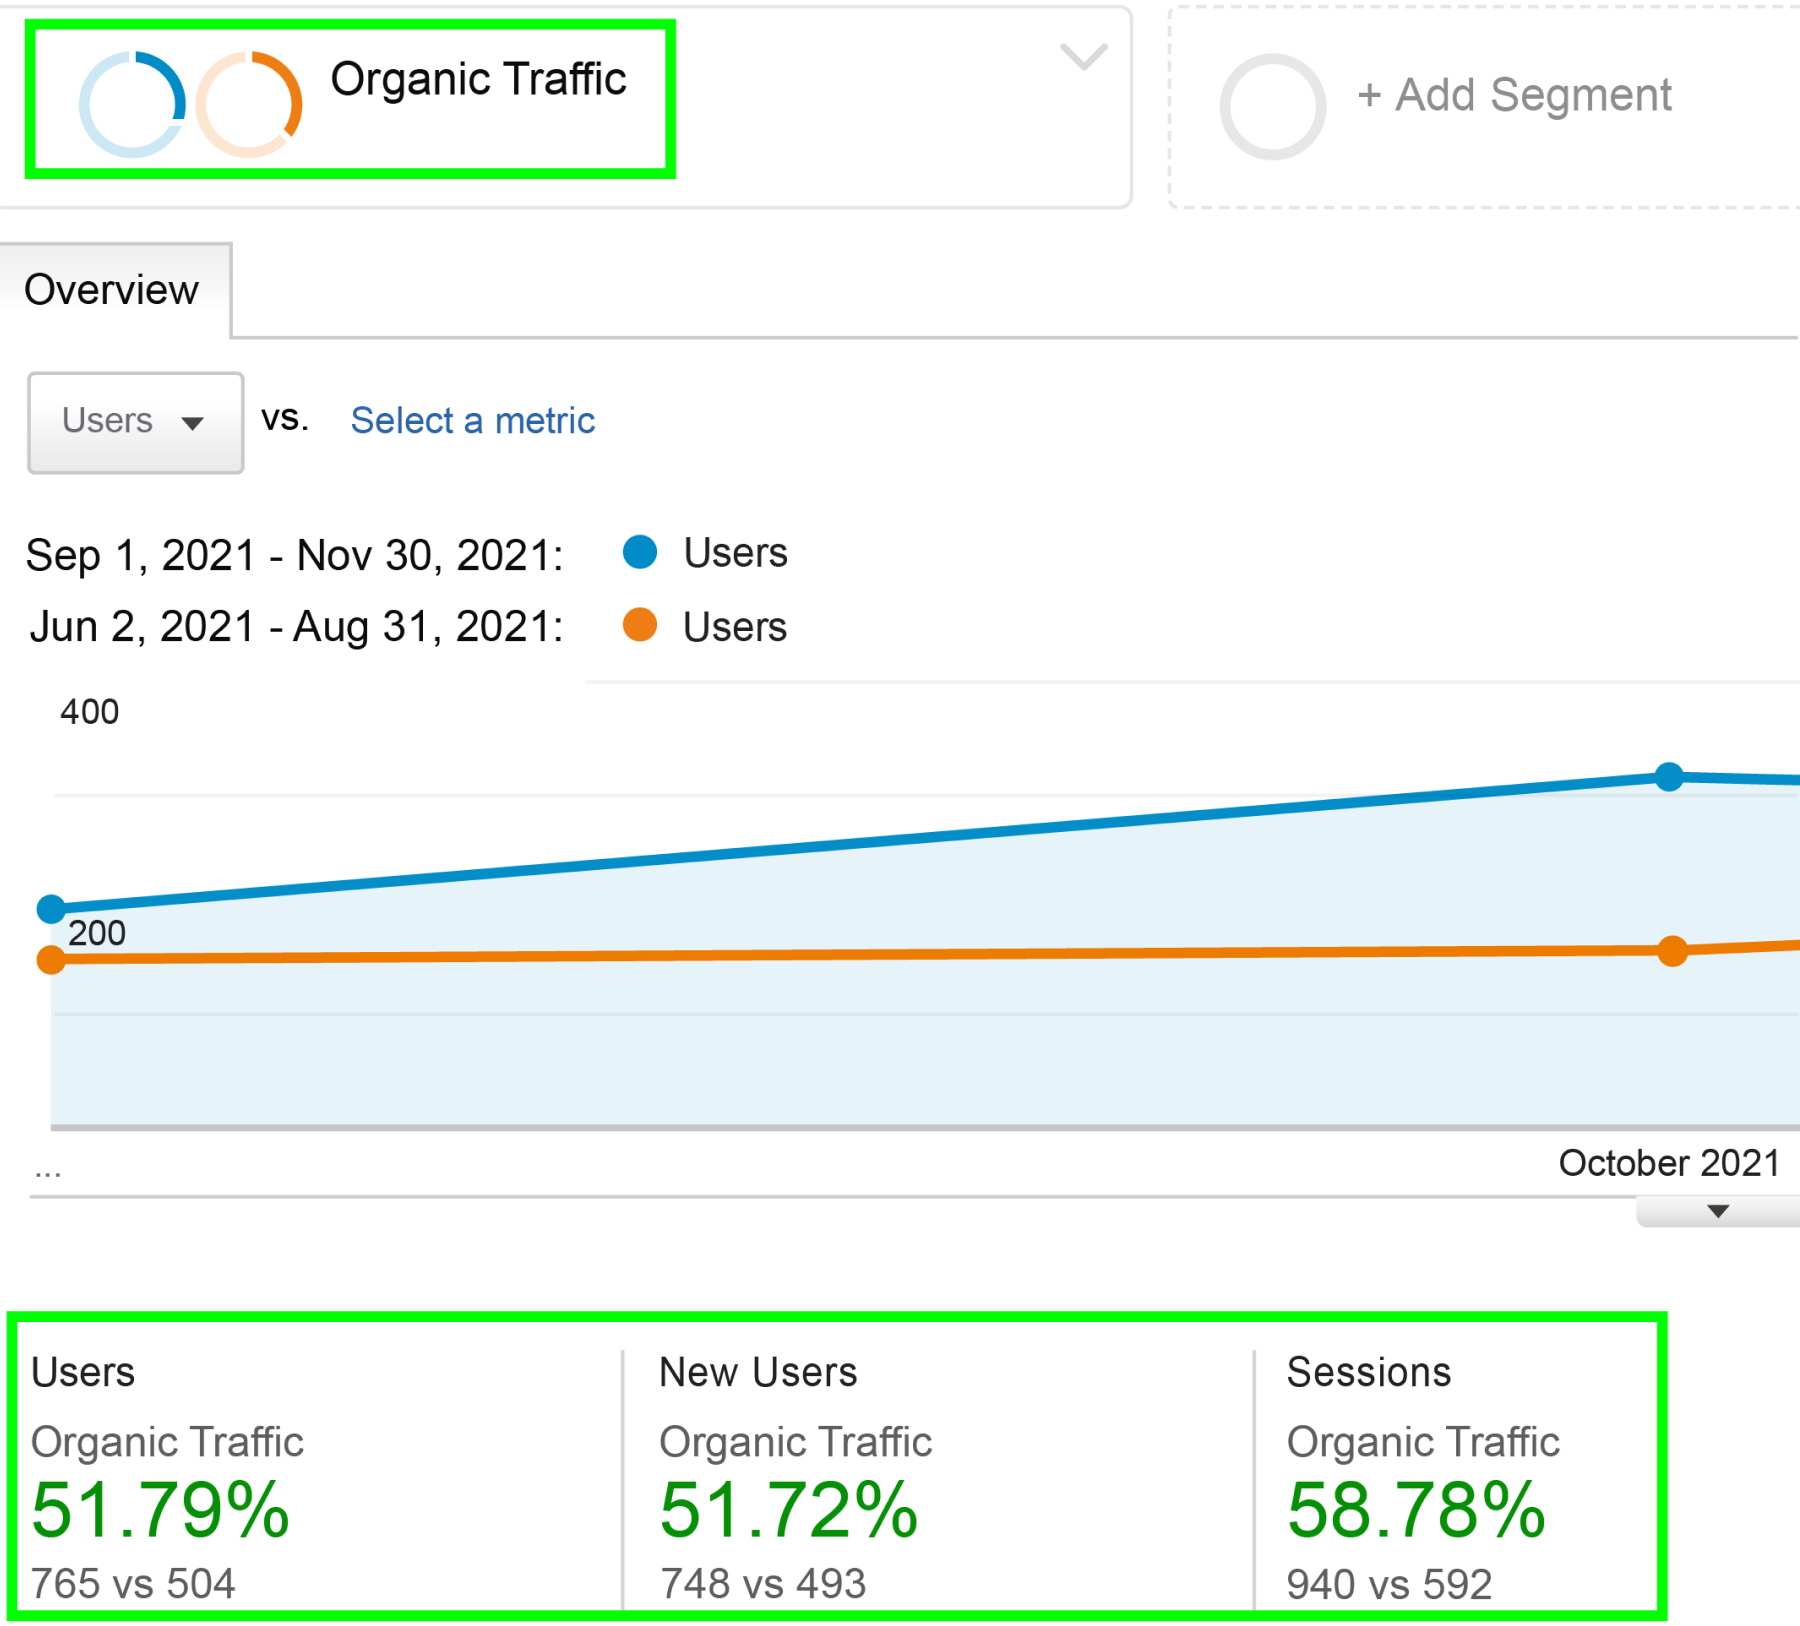Click the 51.79% Users change value
The width and height of the screenshot is (1800, 1626).
(x=161, y=1510)
